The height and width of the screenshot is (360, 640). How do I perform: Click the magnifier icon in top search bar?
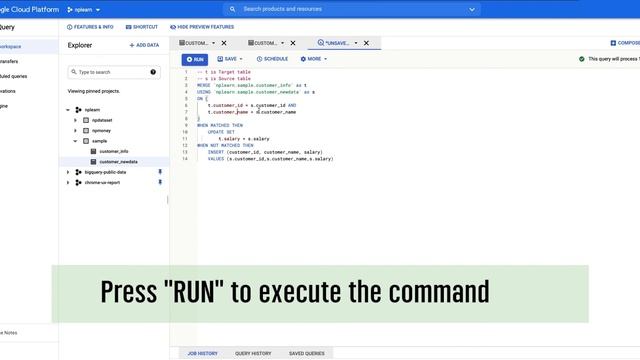pos(232,9)
